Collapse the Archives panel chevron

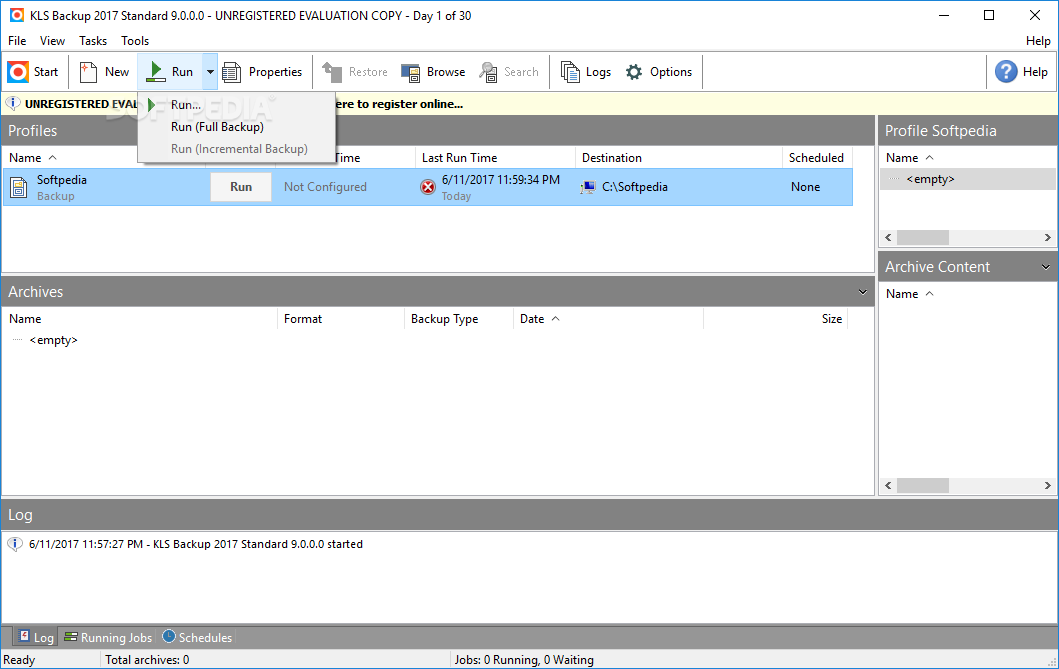[862, 292]
